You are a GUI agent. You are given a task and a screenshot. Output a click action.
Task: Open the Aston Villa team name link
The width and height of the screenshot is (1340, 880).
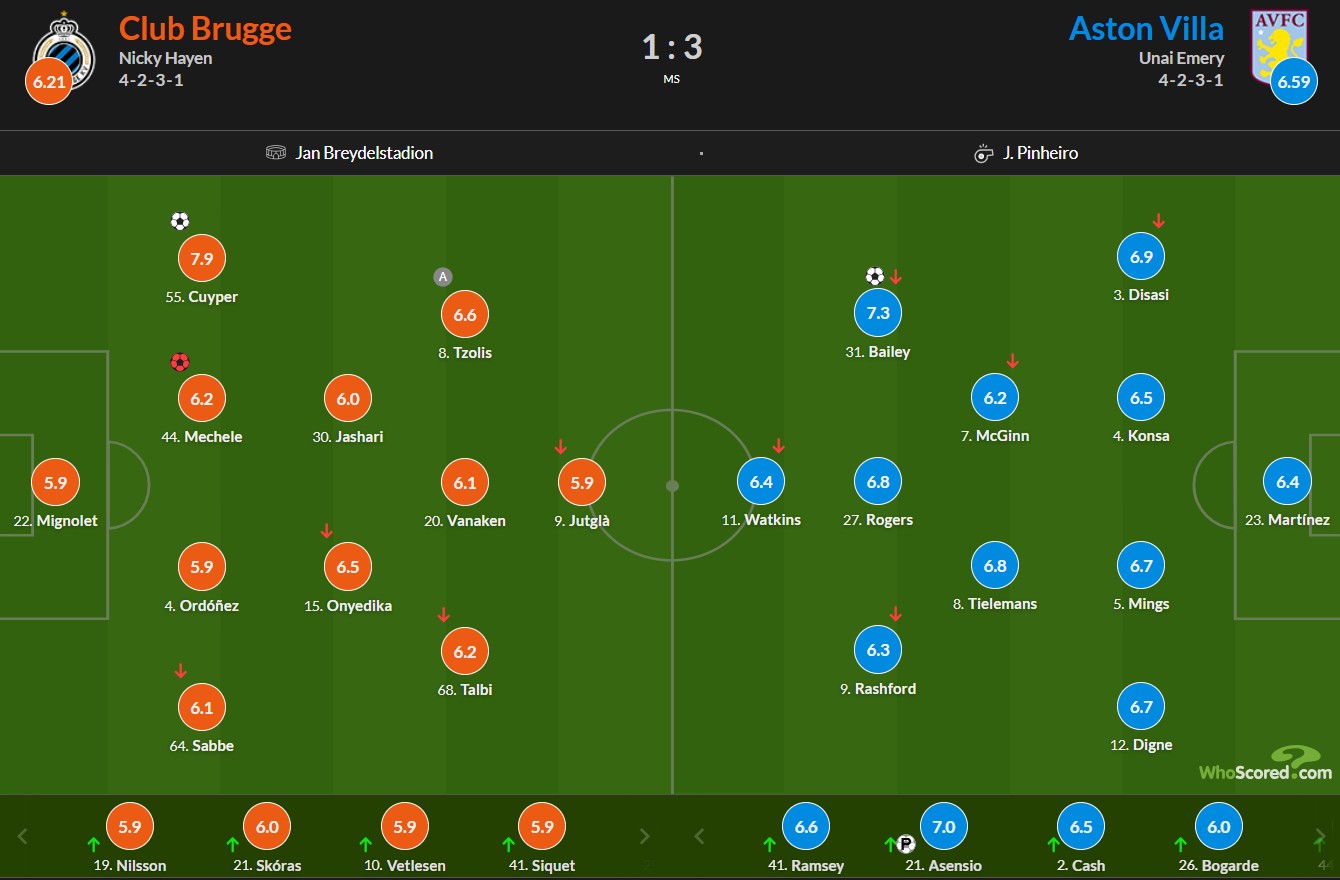(x=1146, y=27)
